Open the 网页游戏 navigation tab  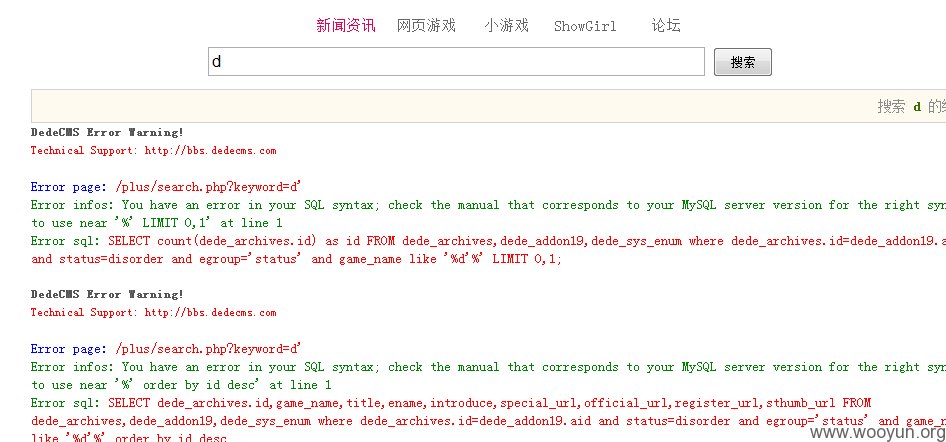(x=426, y=25)
